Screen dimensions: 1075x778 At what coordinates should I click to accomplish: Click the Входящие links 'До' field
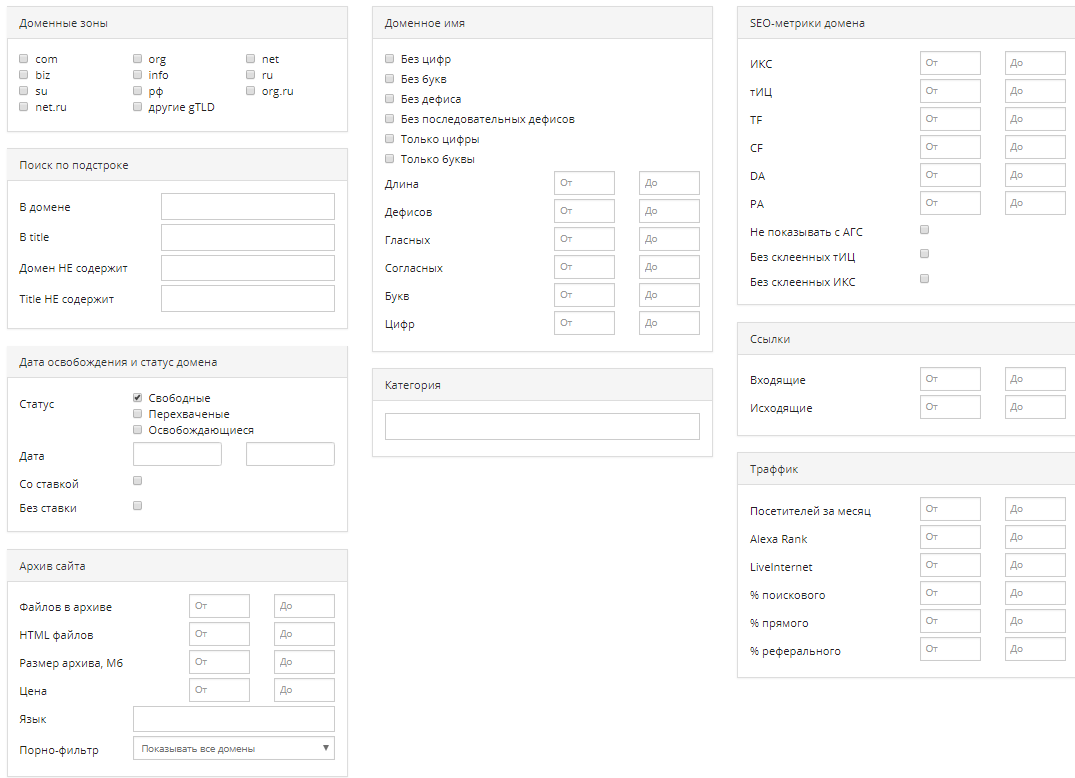tap(1035, 380)
